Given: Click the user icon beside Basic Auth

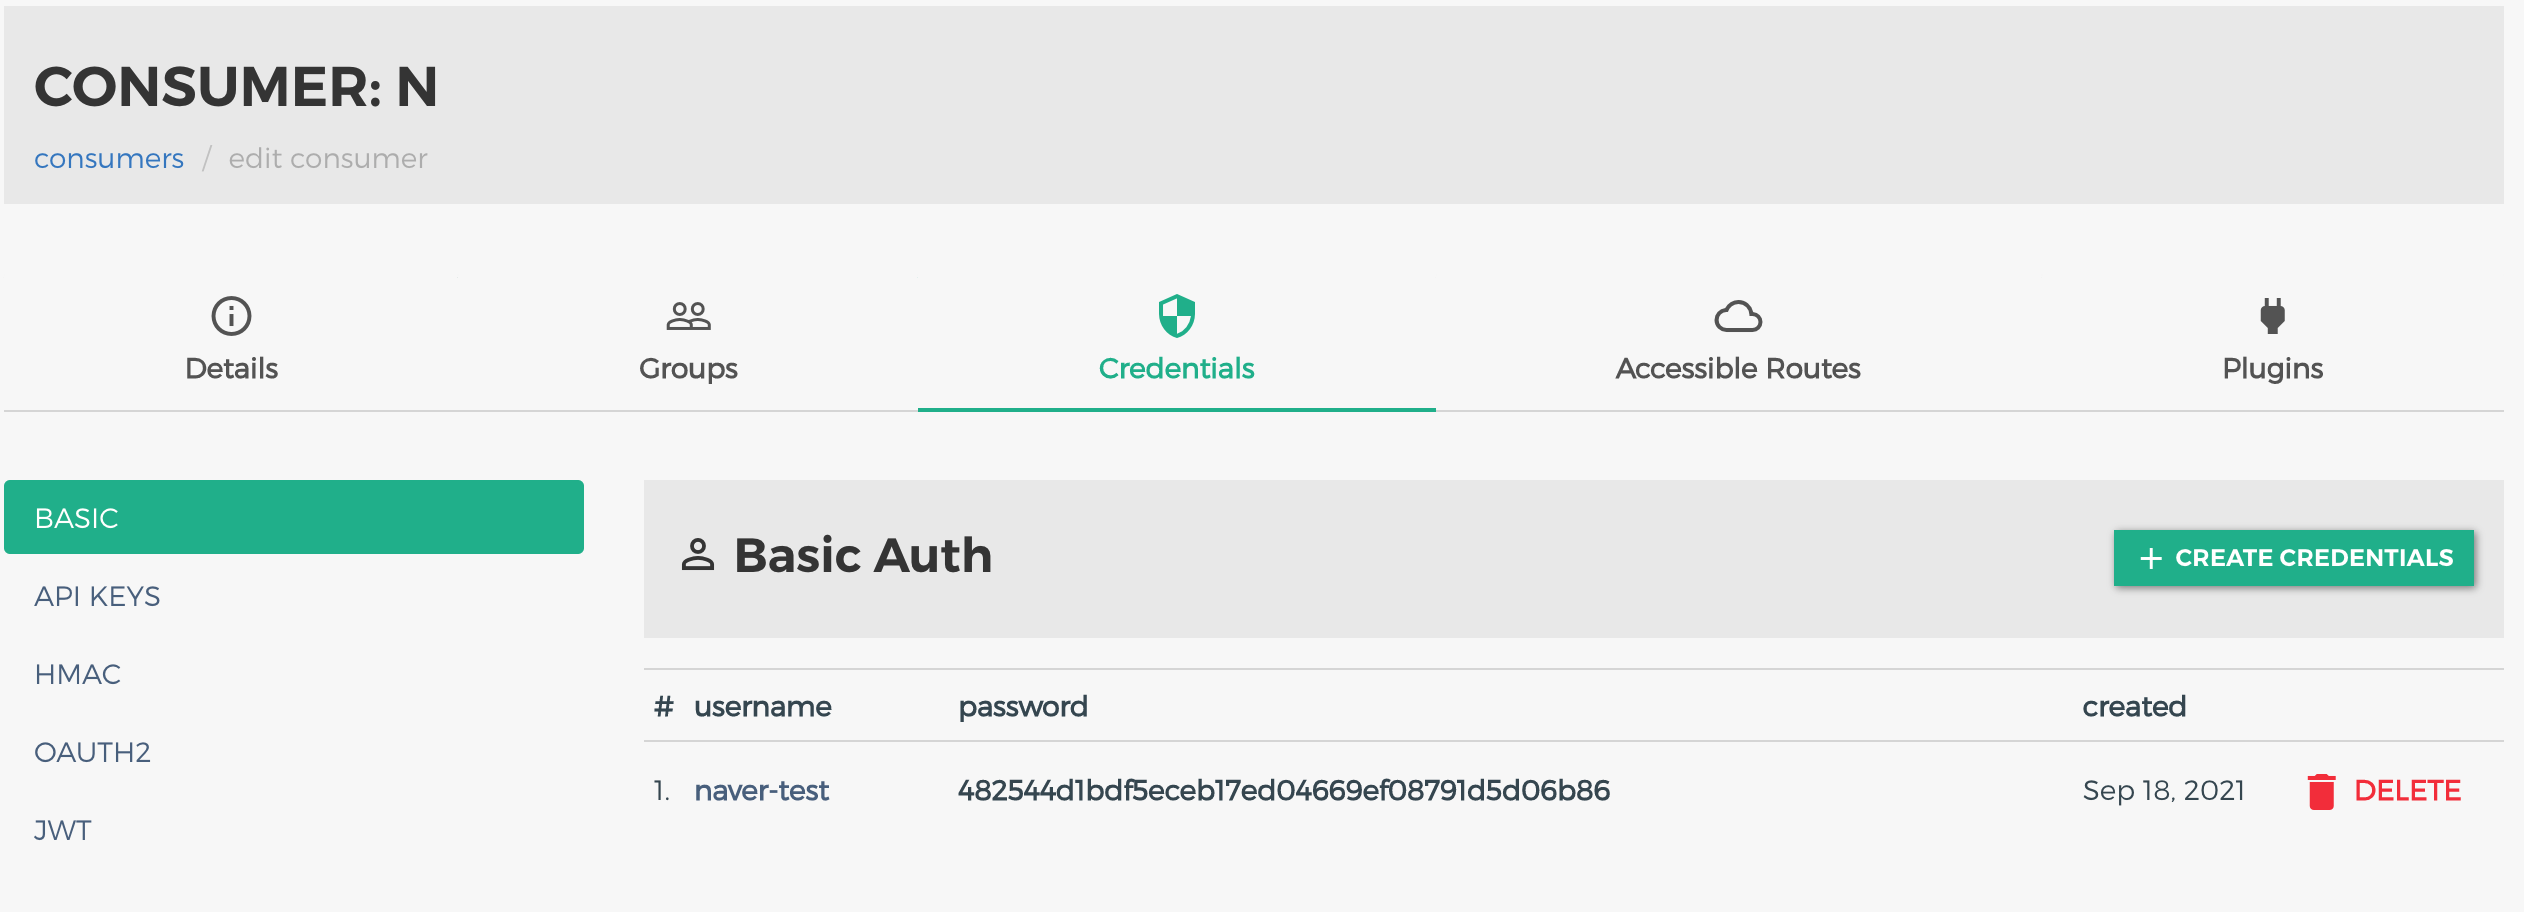Looking at the screenshot, I should point(698,555).
